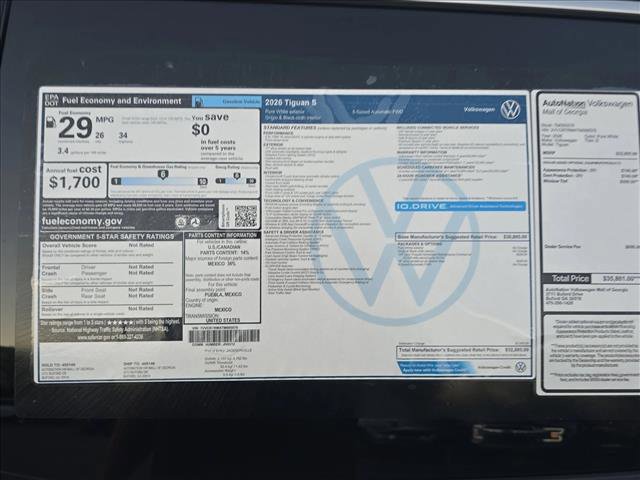Click the VIN barcode below parts content
Image resolution: width=640 pixels, height=480 pixels.
(x=224, y=336)
